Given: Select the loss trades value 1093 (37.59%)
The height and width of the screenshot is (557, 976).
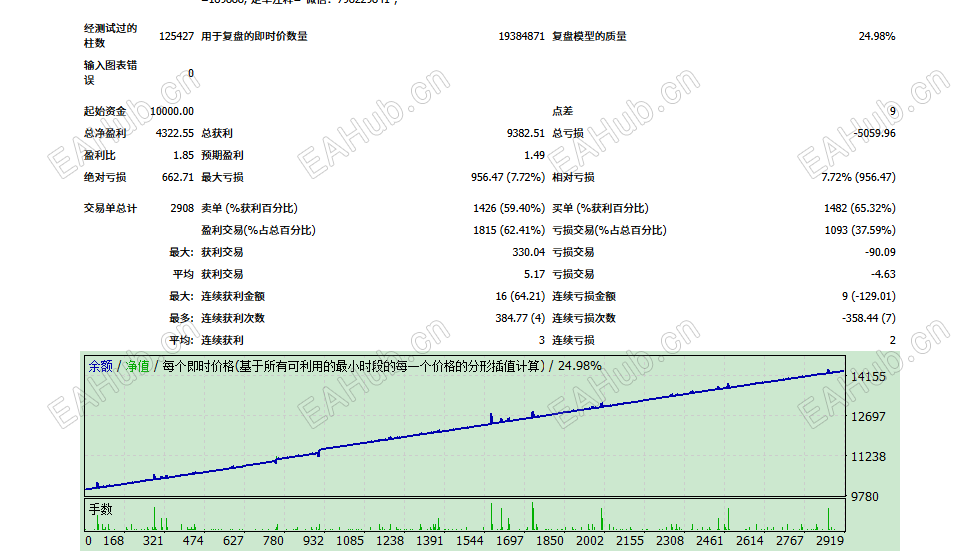Looking at the screenshot, I should pyautogui.click(x=860, y=230).
